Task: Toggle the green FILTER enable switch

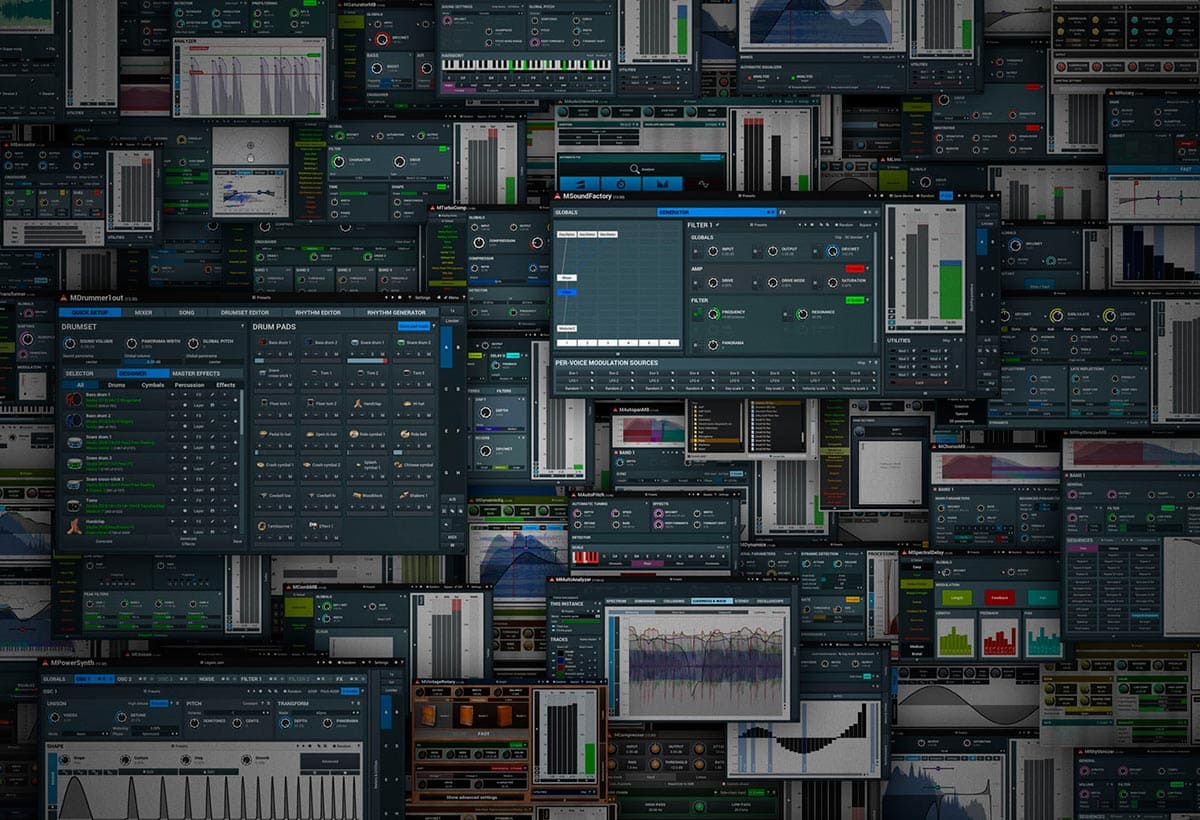Action: click(x=855, y=300)
